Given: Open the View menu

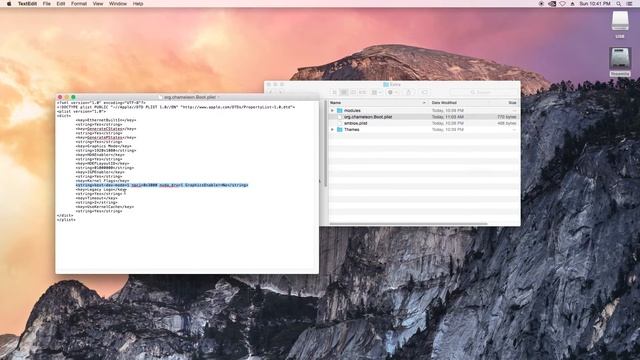Looking at the screenshot, I should (98, 4).
